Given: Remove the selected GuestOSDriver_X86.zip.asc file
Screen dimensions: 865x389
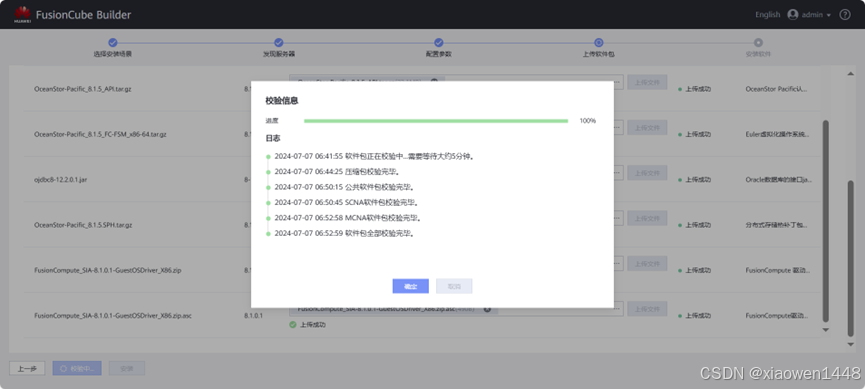Looking at the screenshot, I should (x=487, y=309).
